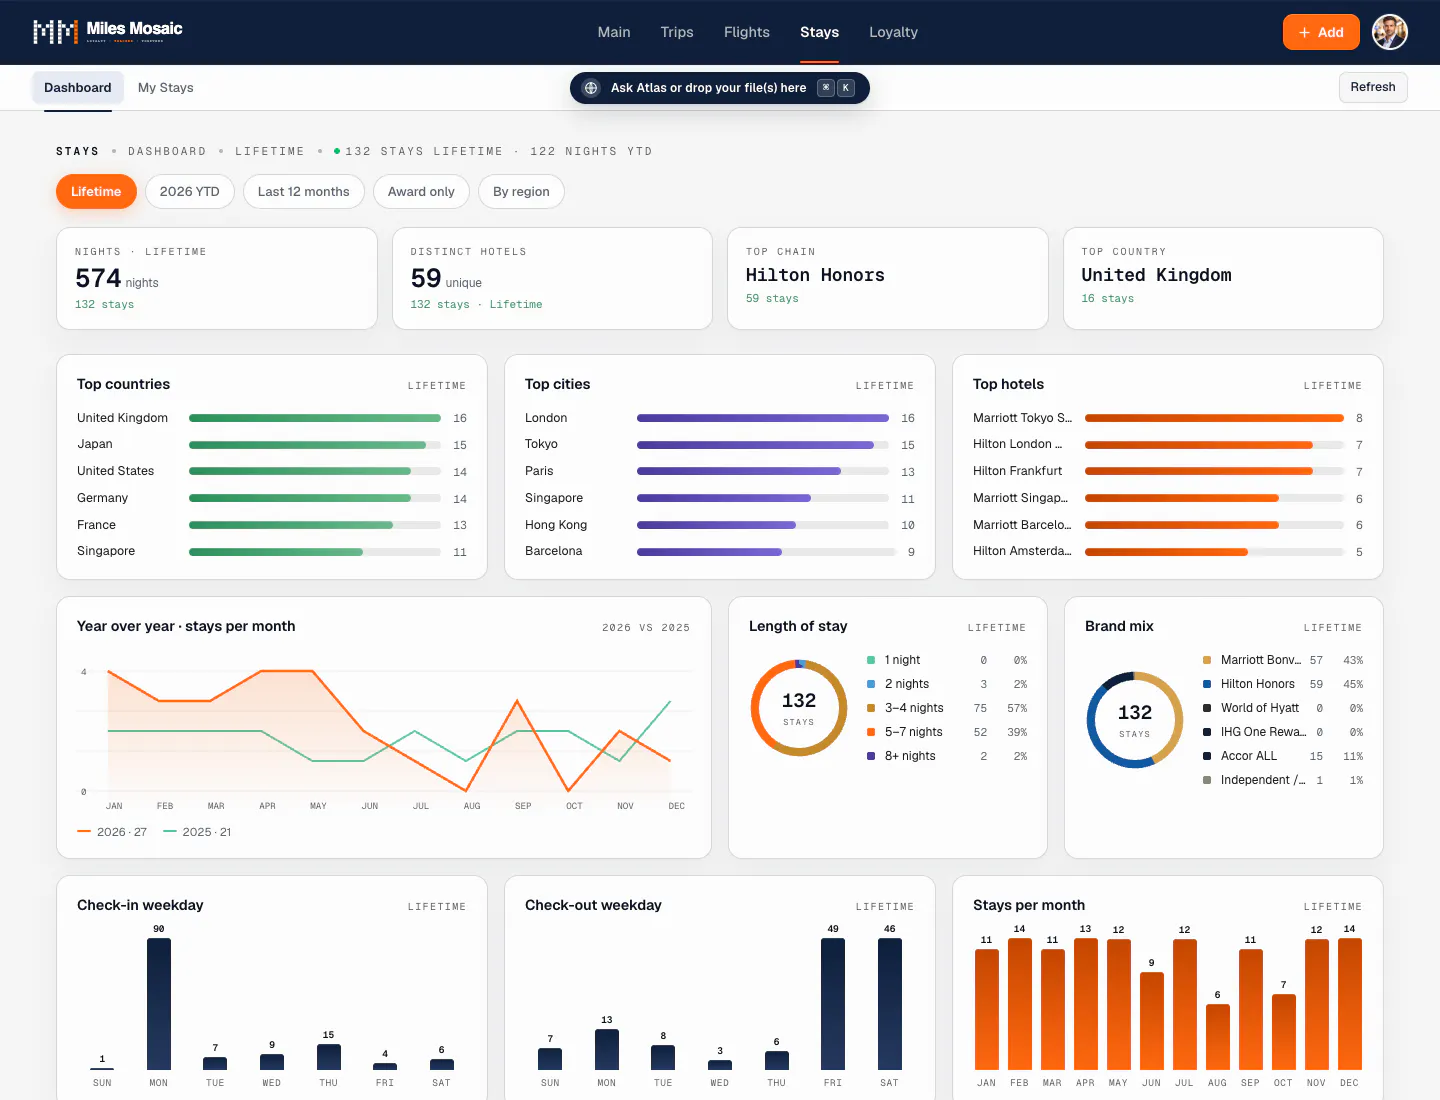Image resolution: width=1440 pixels, height=1100 pixels.
Task: Click the Hilton Frankfurt hotel row
Action: pyautogui.click(x=1168, y=471)
